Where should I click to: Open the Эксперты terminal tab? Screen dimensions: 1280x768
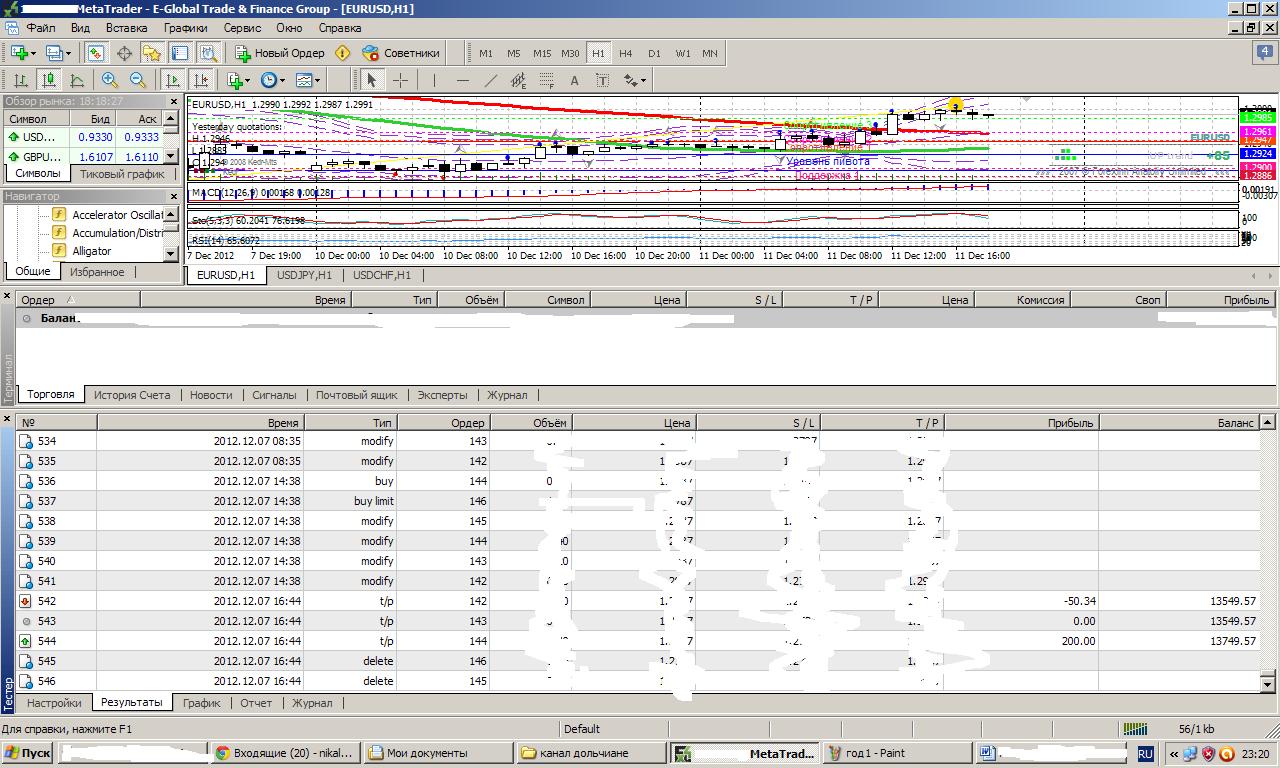[442, 395]
